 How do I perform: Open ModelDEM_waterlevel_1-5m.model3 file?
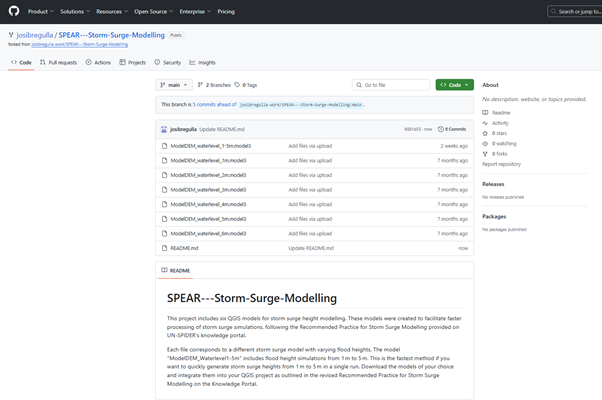(x=211, y=146)
